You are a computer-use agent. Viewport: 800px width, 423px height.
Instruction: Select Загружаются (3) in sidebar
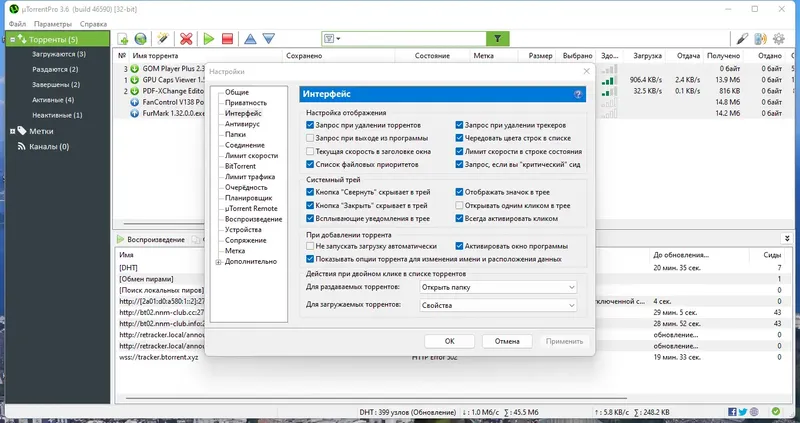[x=59, y=54]
